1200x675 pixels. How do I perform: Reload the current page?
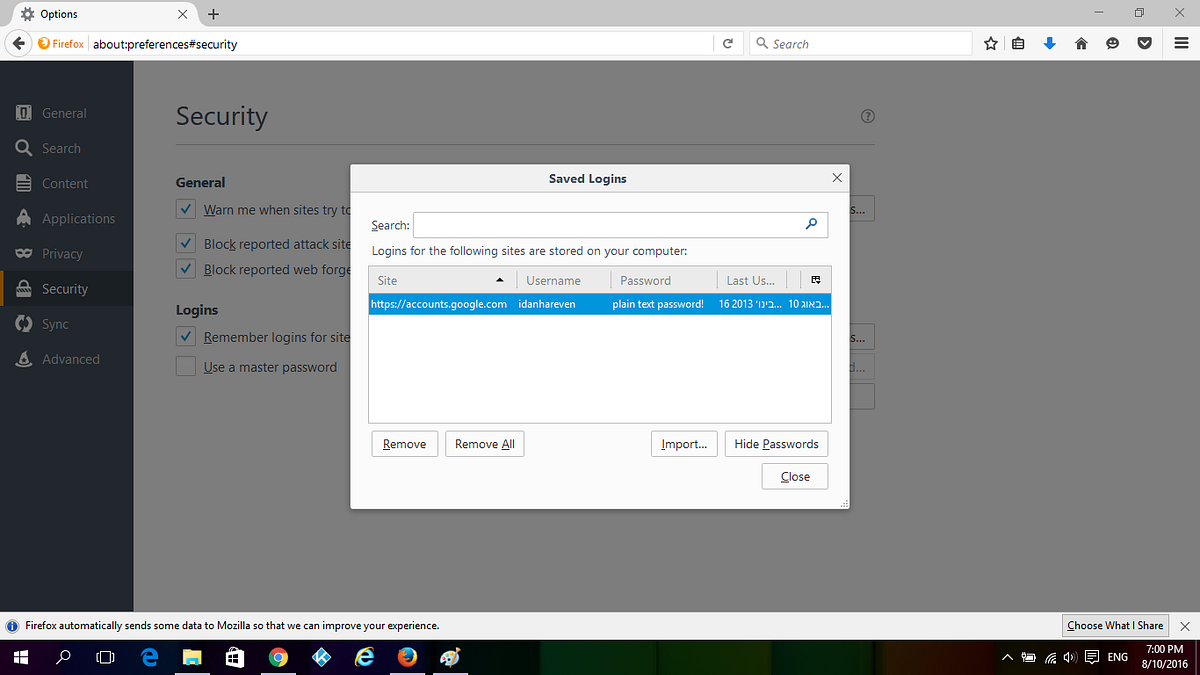(x=727, y=43)
